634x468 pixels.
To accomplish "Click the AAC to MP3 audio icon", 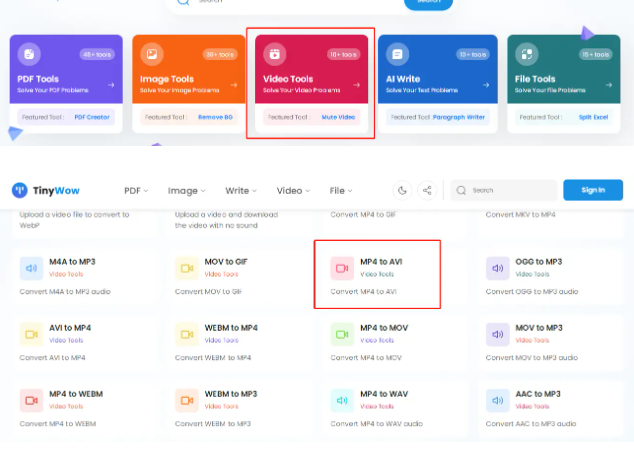I will [498, 400].
